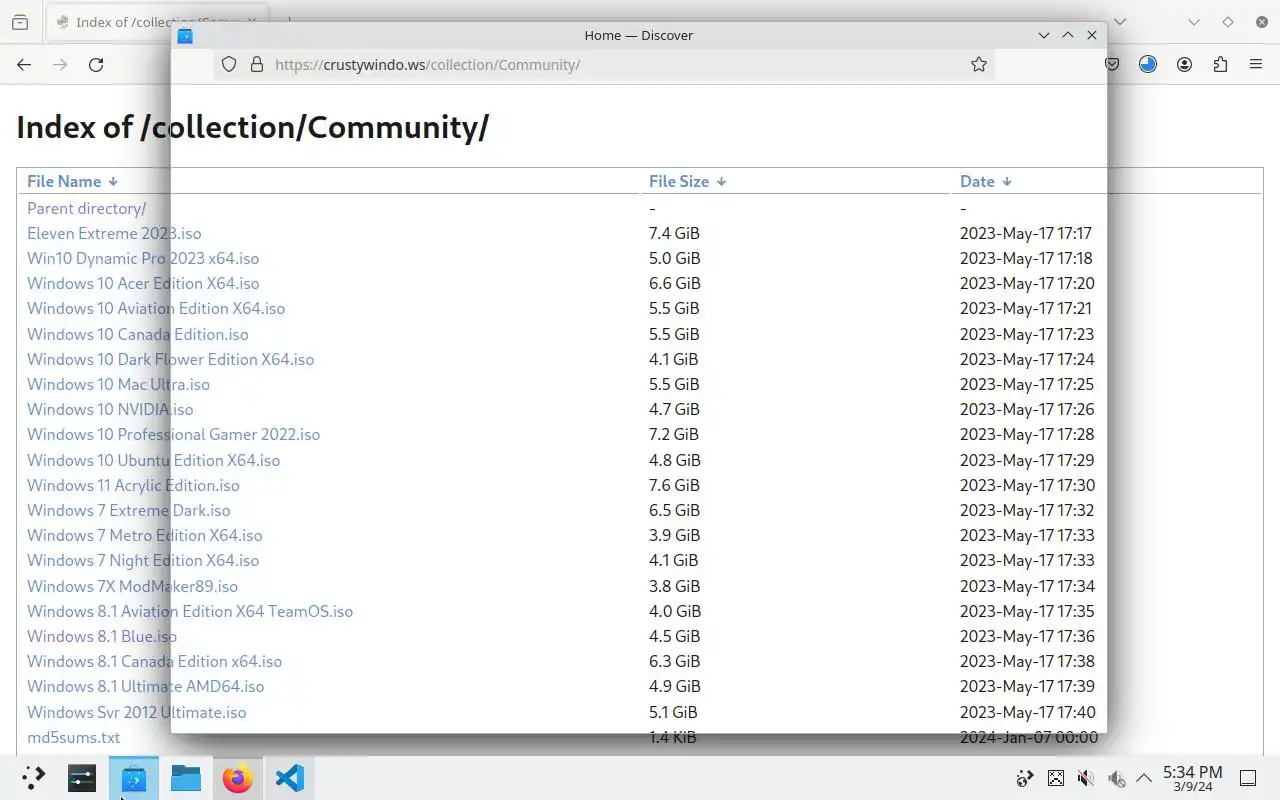Open Windows 10 Ubuntu Edition X64.iso
1280x800 pixels.
[153, 460]
